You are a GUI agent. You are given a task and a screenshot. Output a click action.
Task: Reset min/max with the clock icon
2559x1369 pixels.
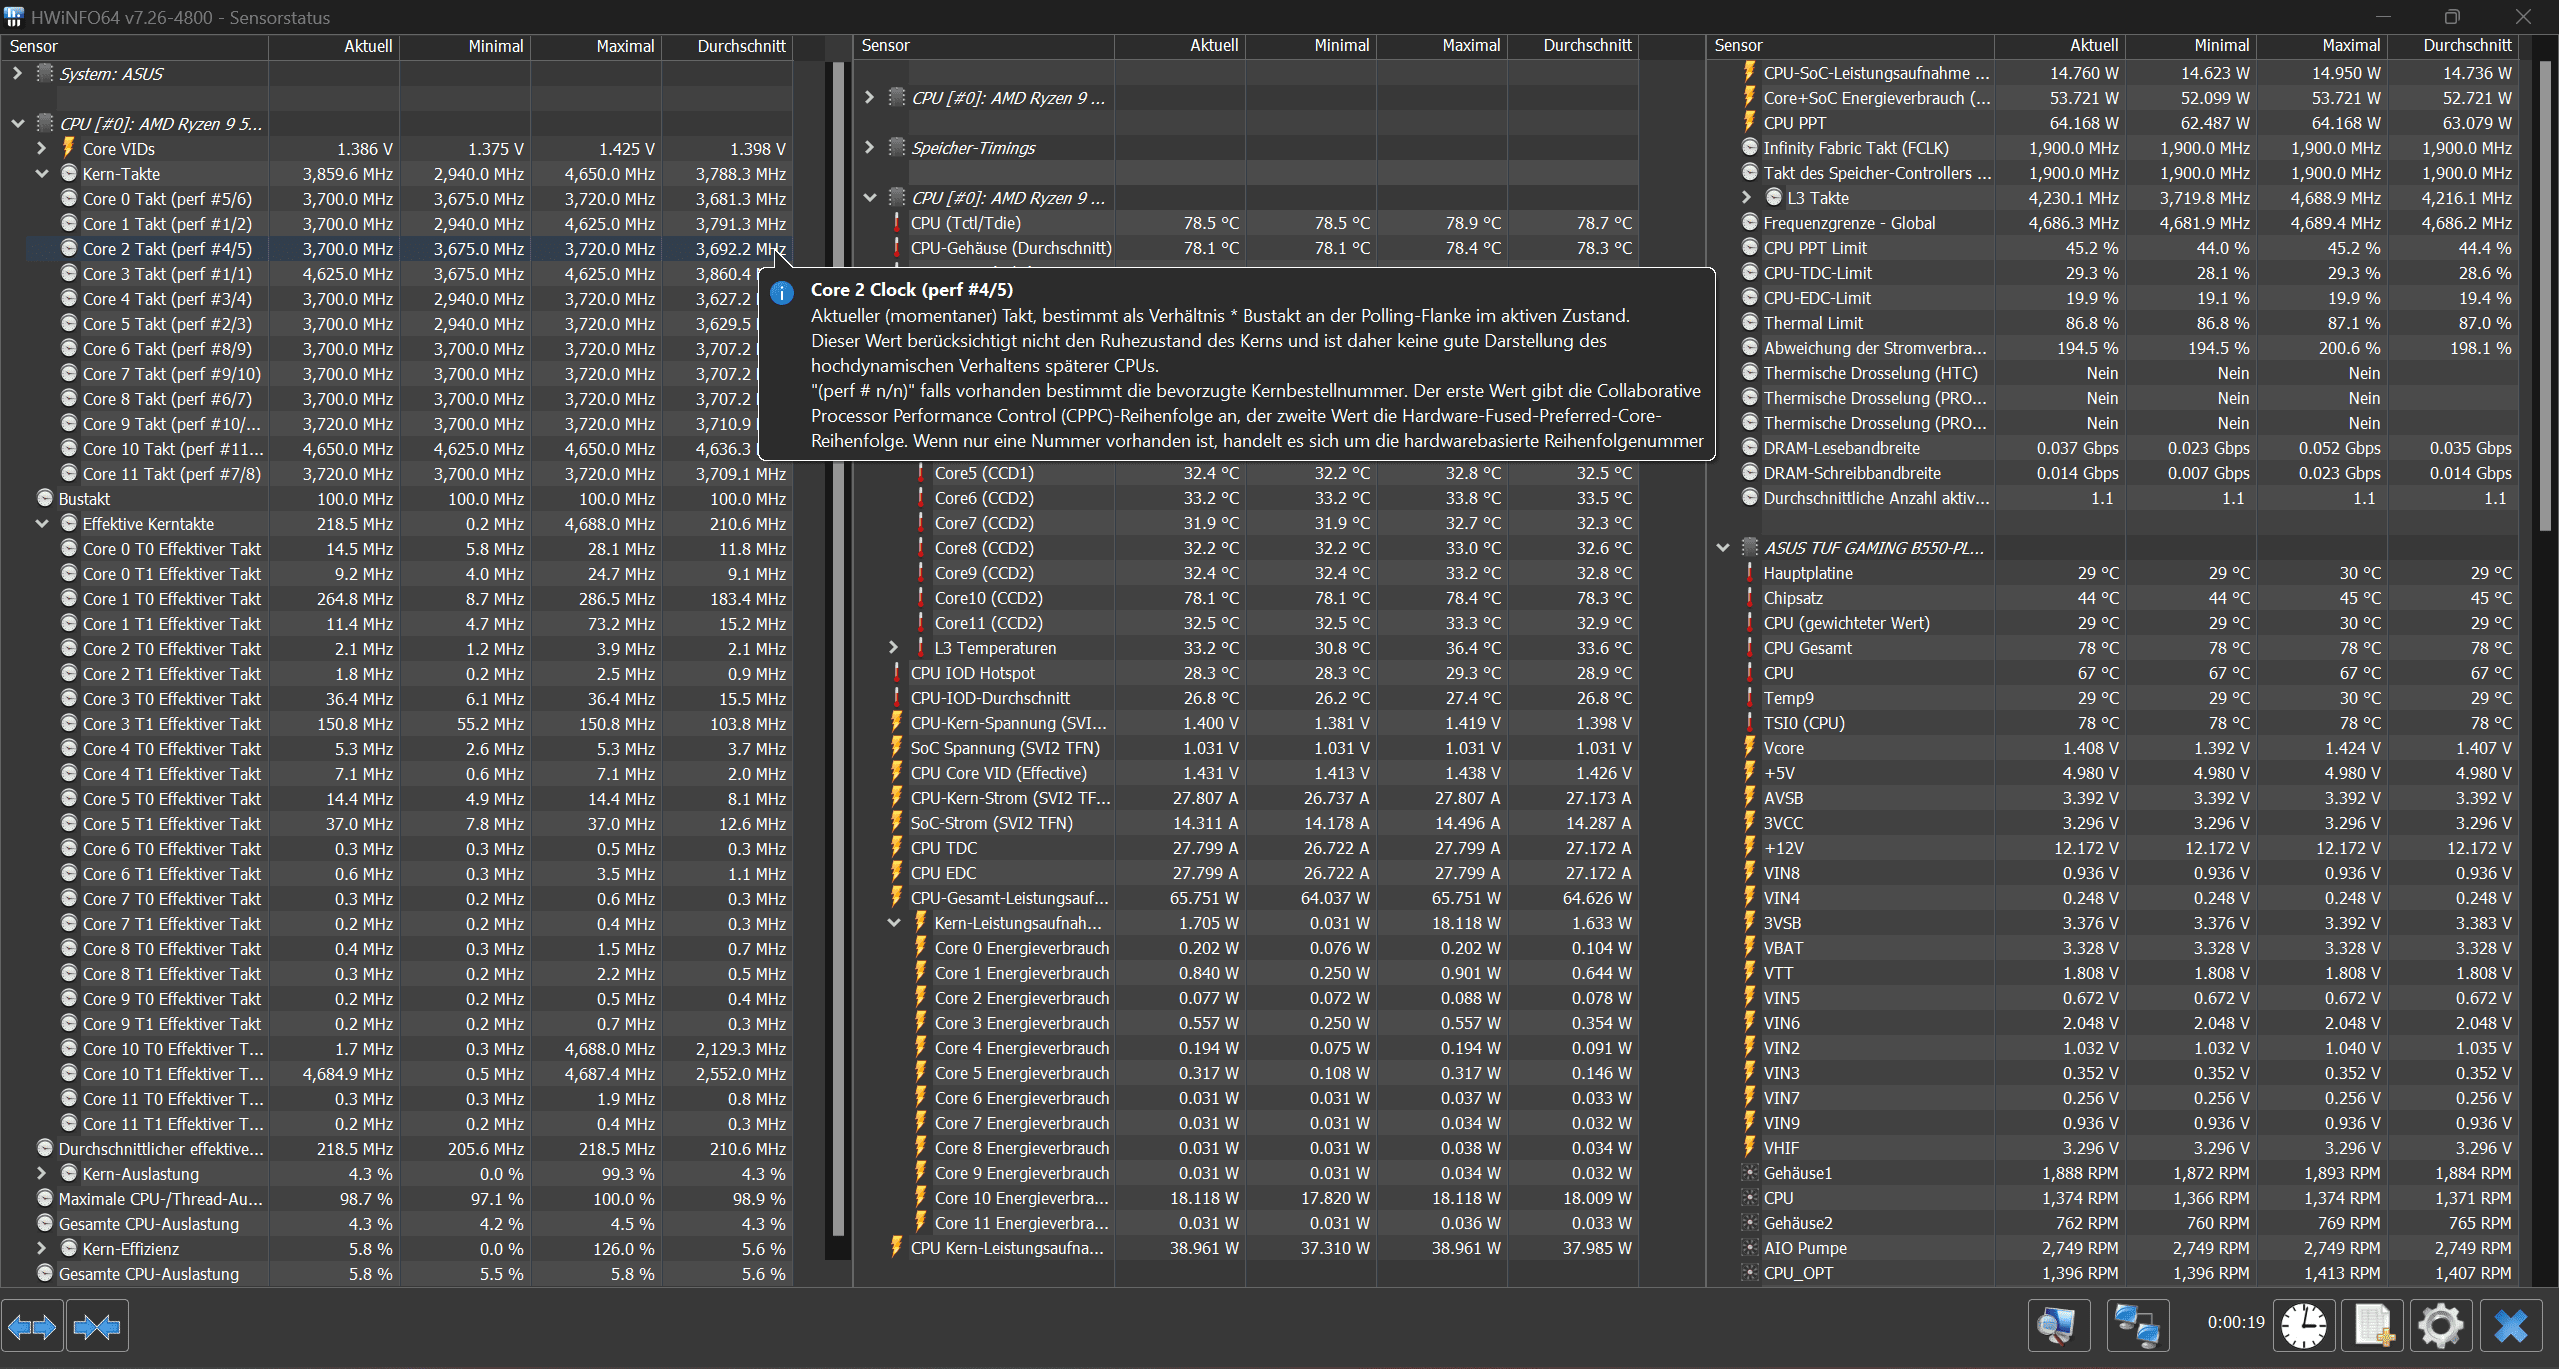click(2304, 1327)
